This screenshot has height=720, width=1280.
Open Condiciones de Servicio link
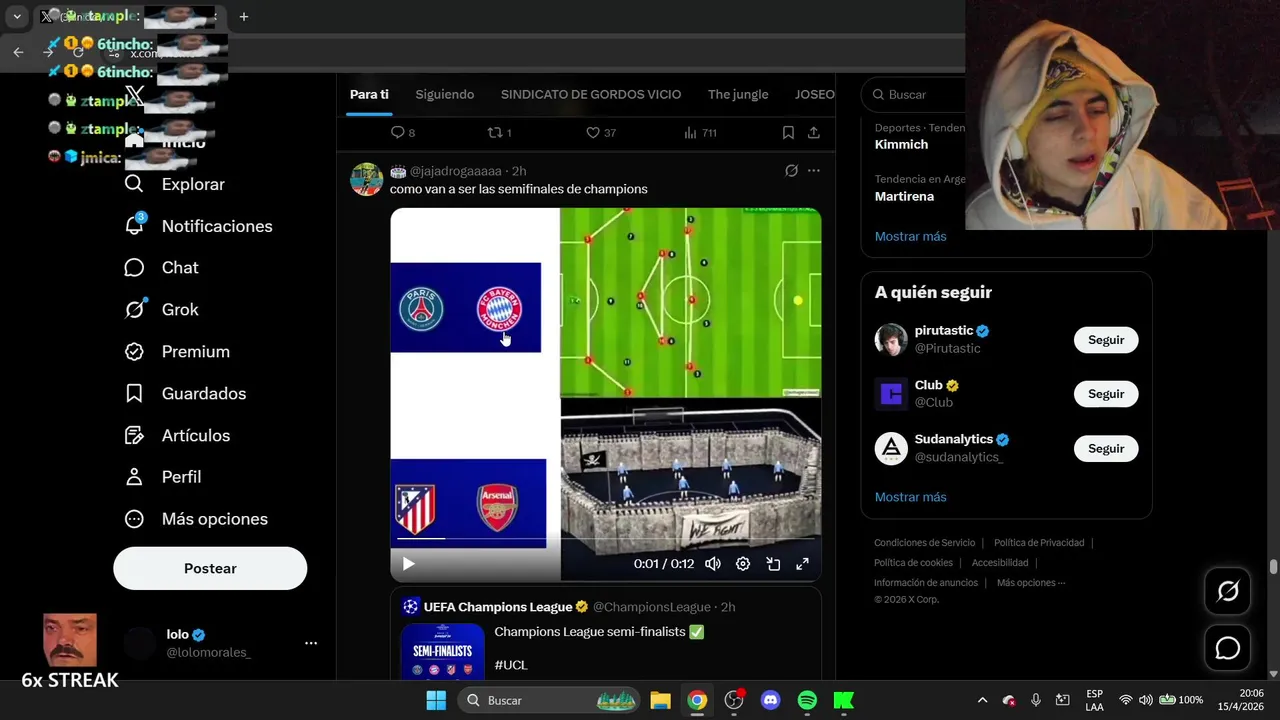point(924,543)
